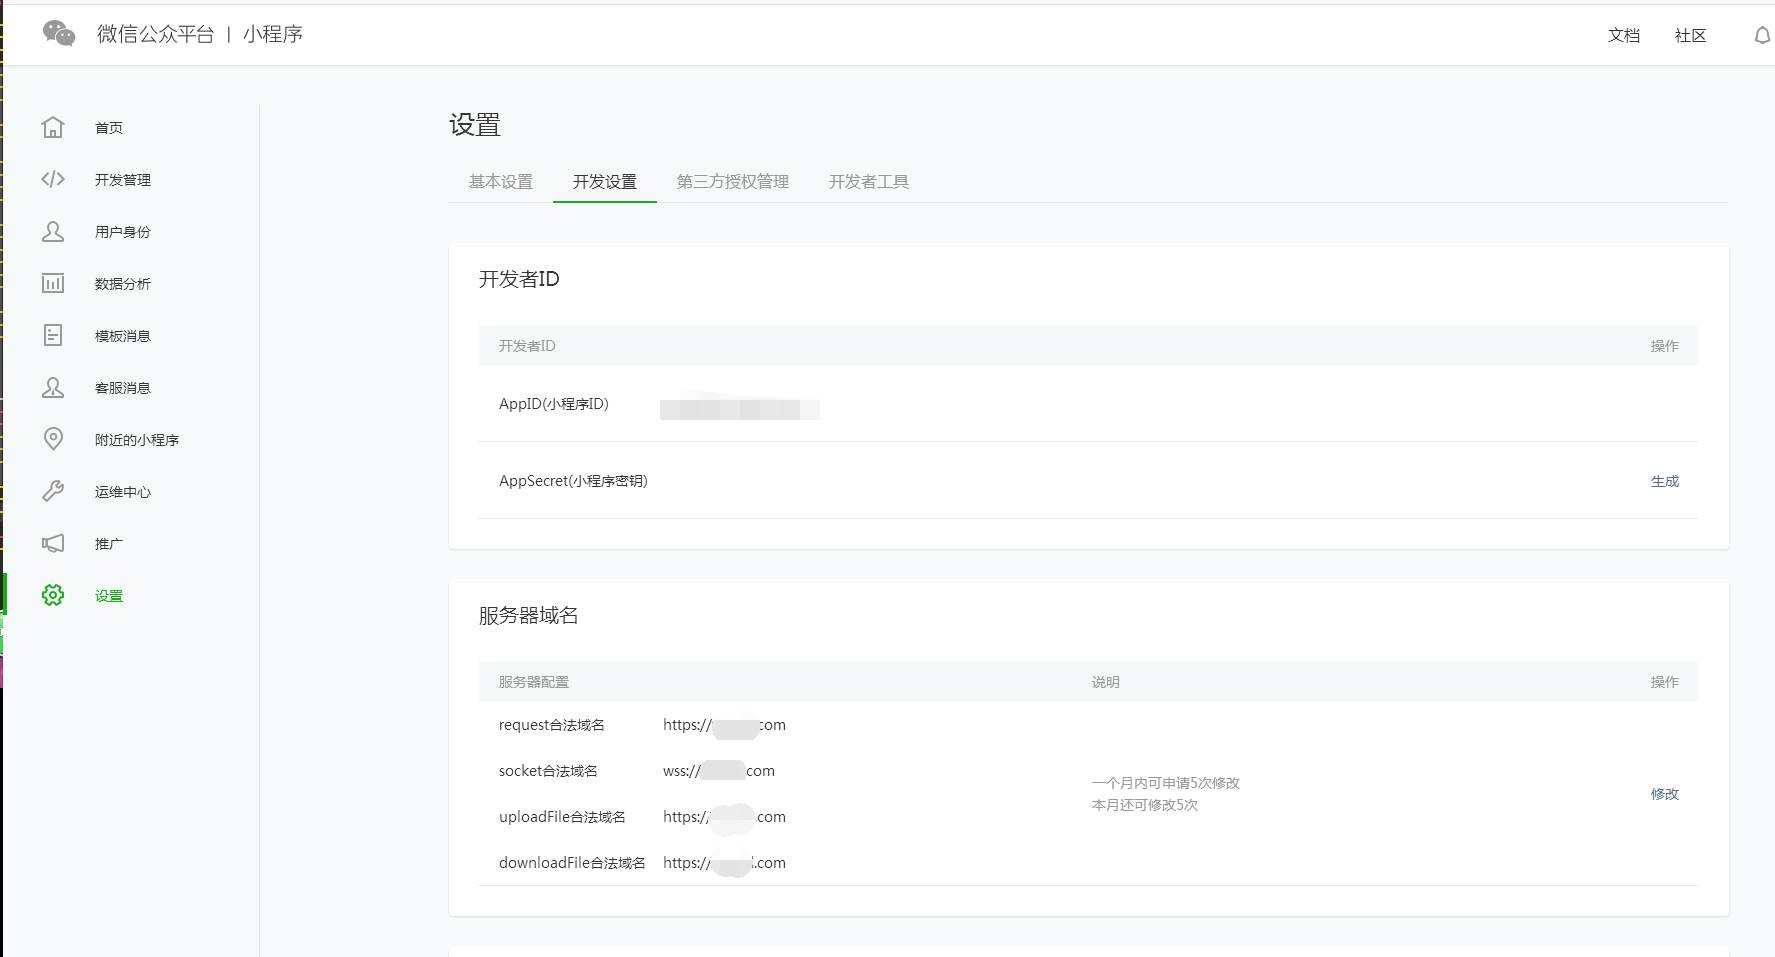Switch to the 第三方授权管理 tab
Image resolution: width=1775 pixels, height=957 pixels.
[732, 182]
